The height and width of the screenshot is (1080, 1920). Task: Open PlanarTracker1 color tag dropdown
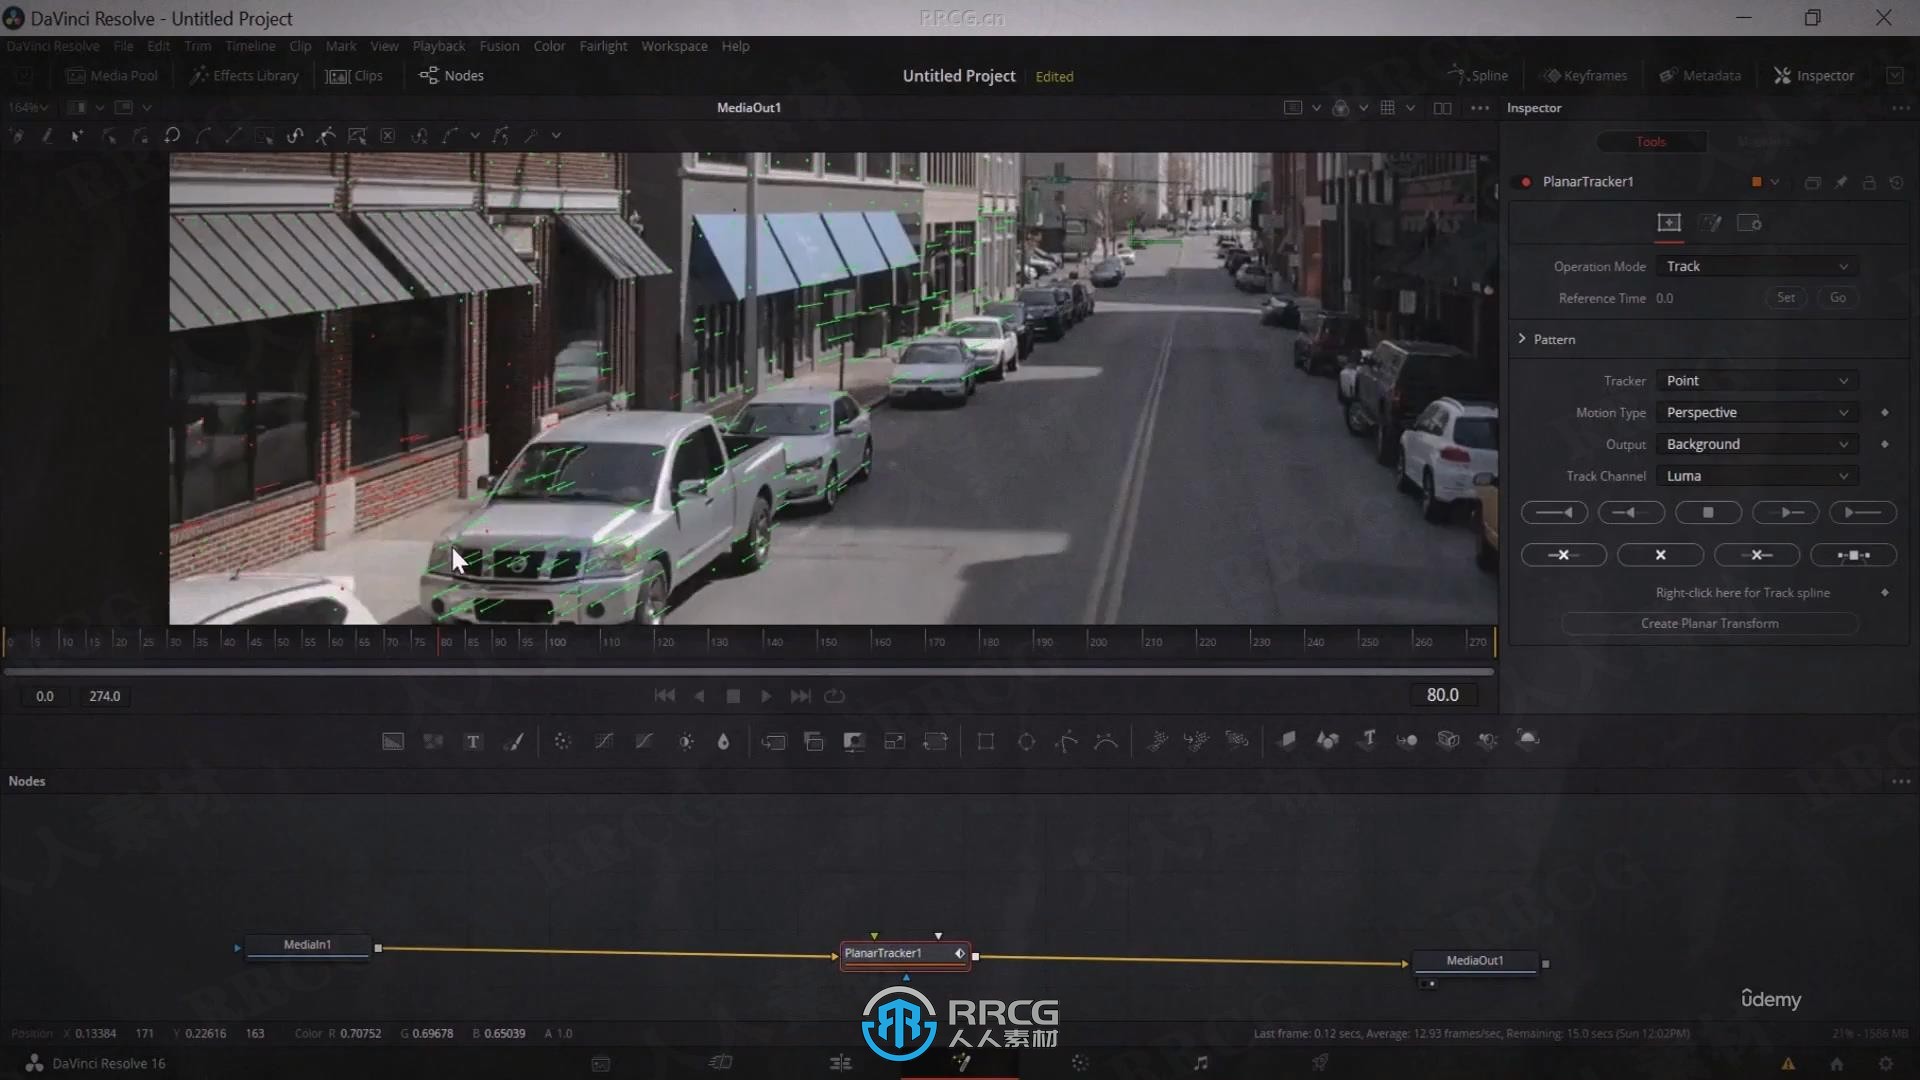(x=1775, y=182)
